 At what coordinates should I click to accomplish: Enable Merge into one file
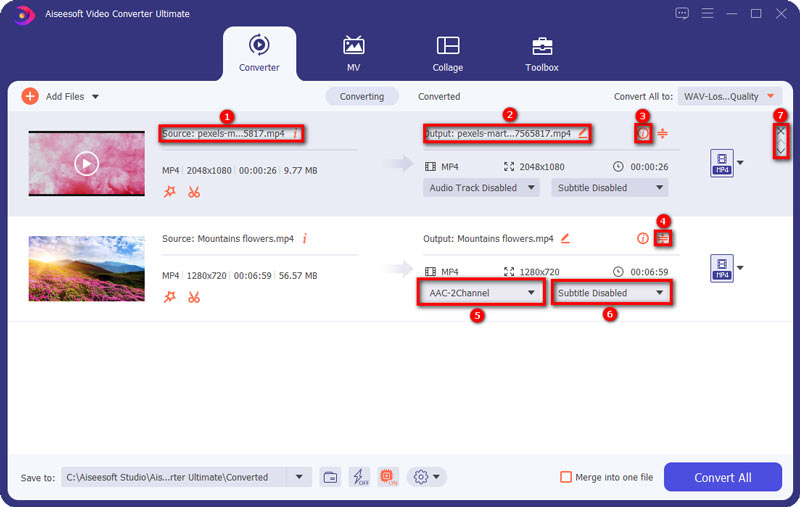[566, 477]
